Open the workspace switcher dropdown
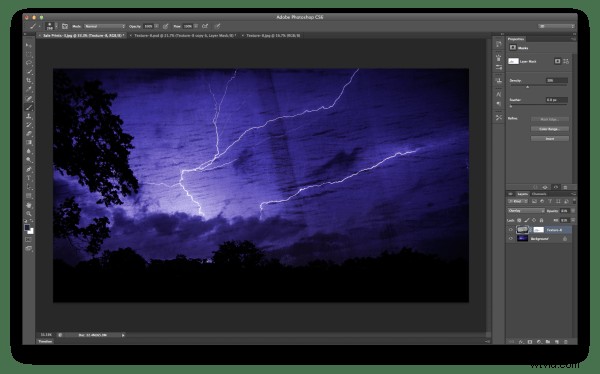The image size is (600, 374). (x=556, y=26)
